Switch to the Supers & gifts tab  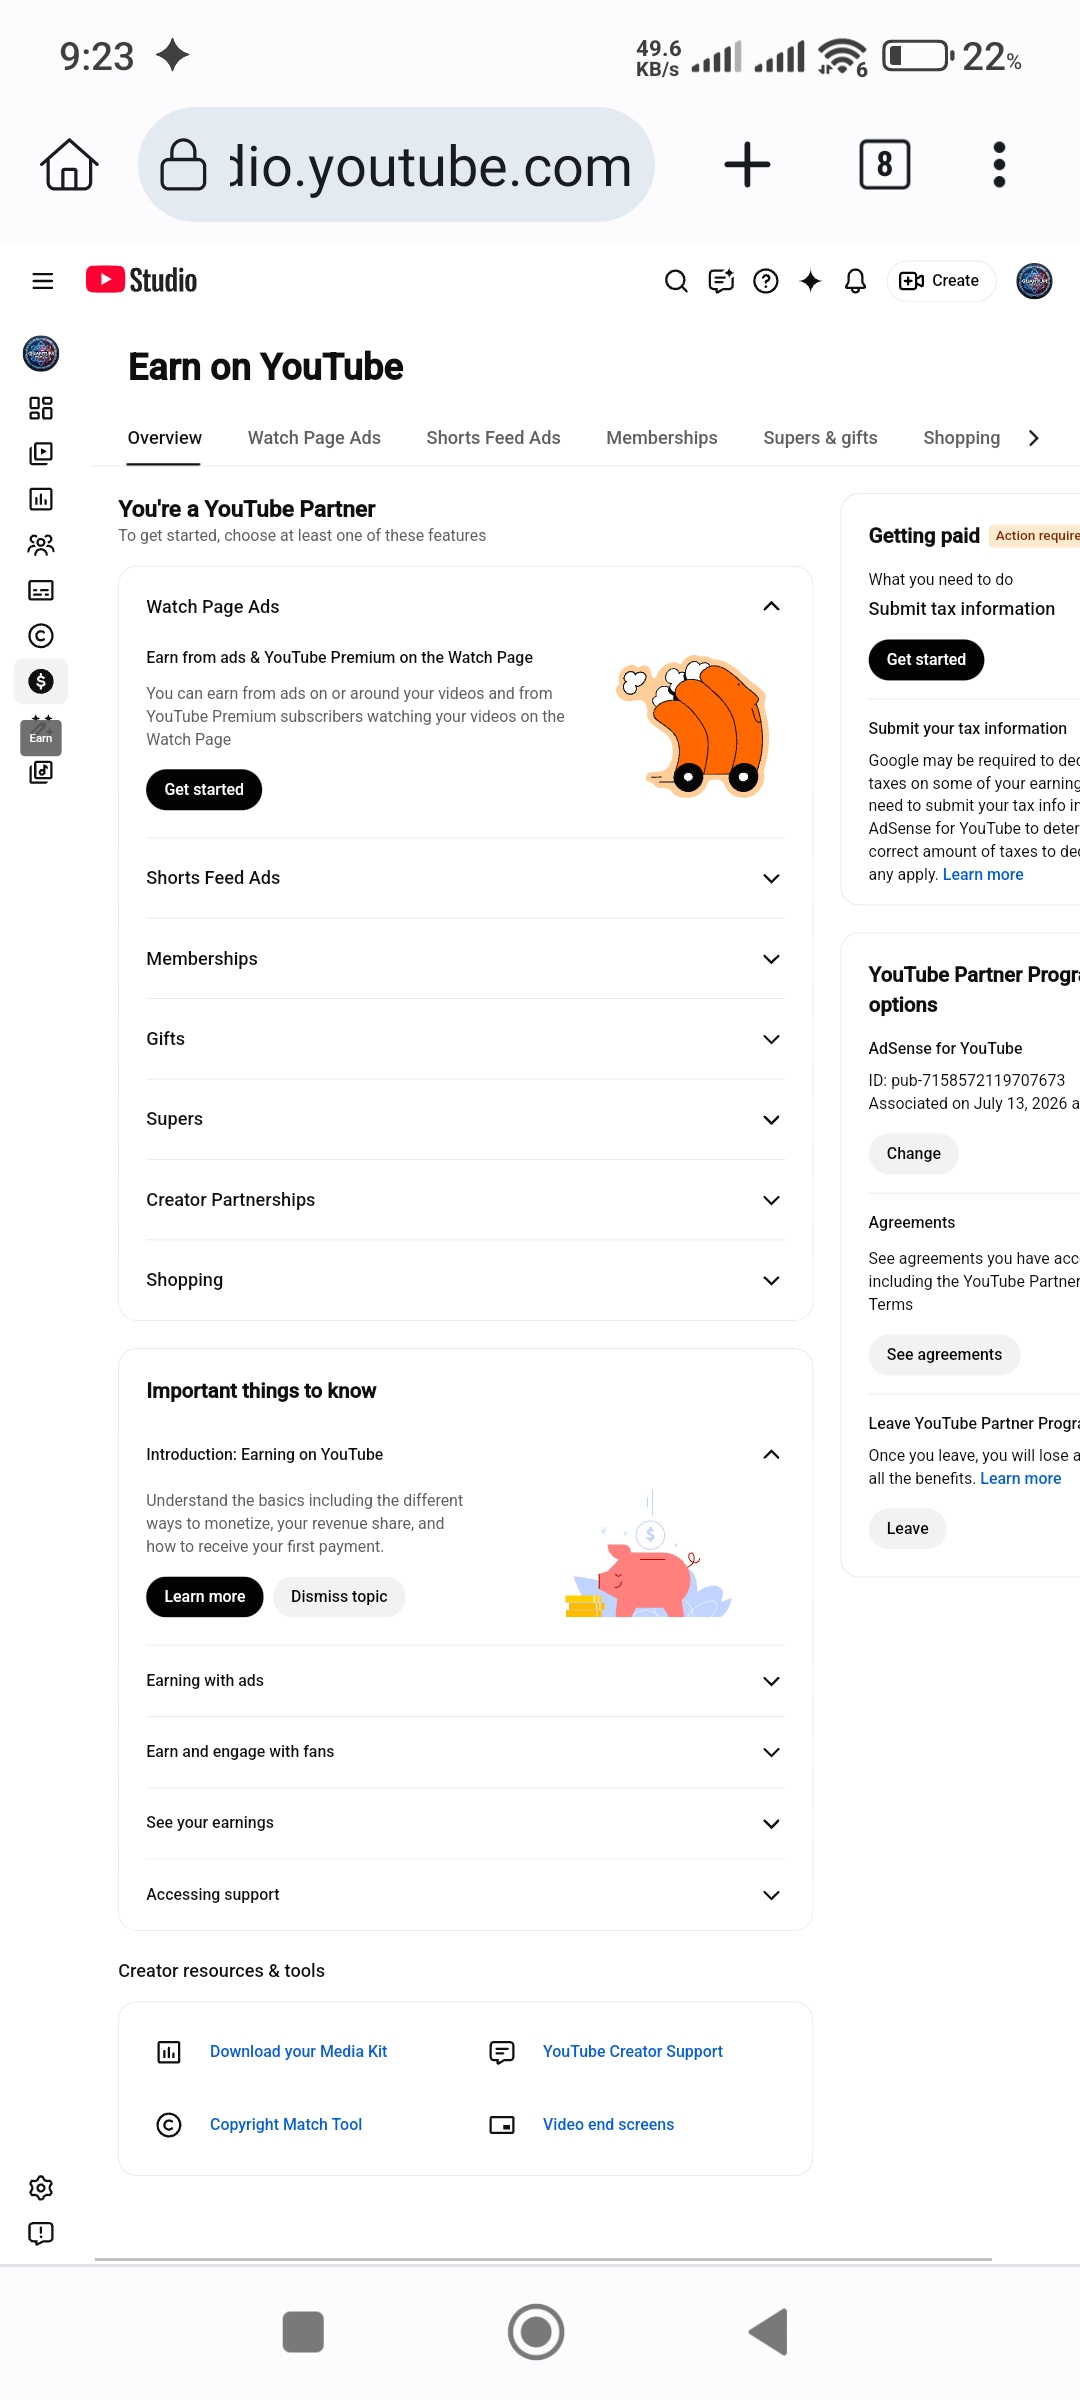click(820, 438)
